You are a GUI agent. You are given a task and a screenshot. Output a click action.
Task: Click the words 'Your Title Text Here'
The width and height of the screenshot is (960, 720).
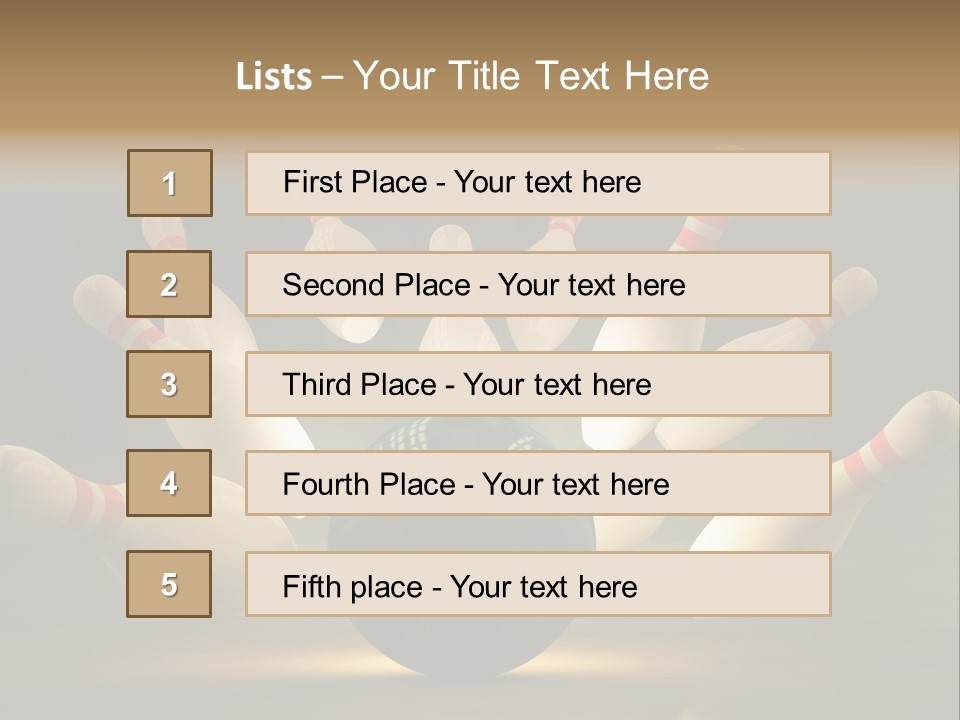pos(531,76)
